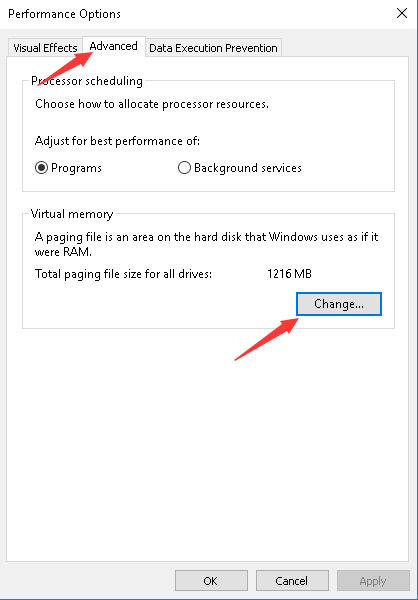Viewport: 418px width, 600px height.
Task: Click the greyed-out Apply button
Action: click(x=373, y=581)
